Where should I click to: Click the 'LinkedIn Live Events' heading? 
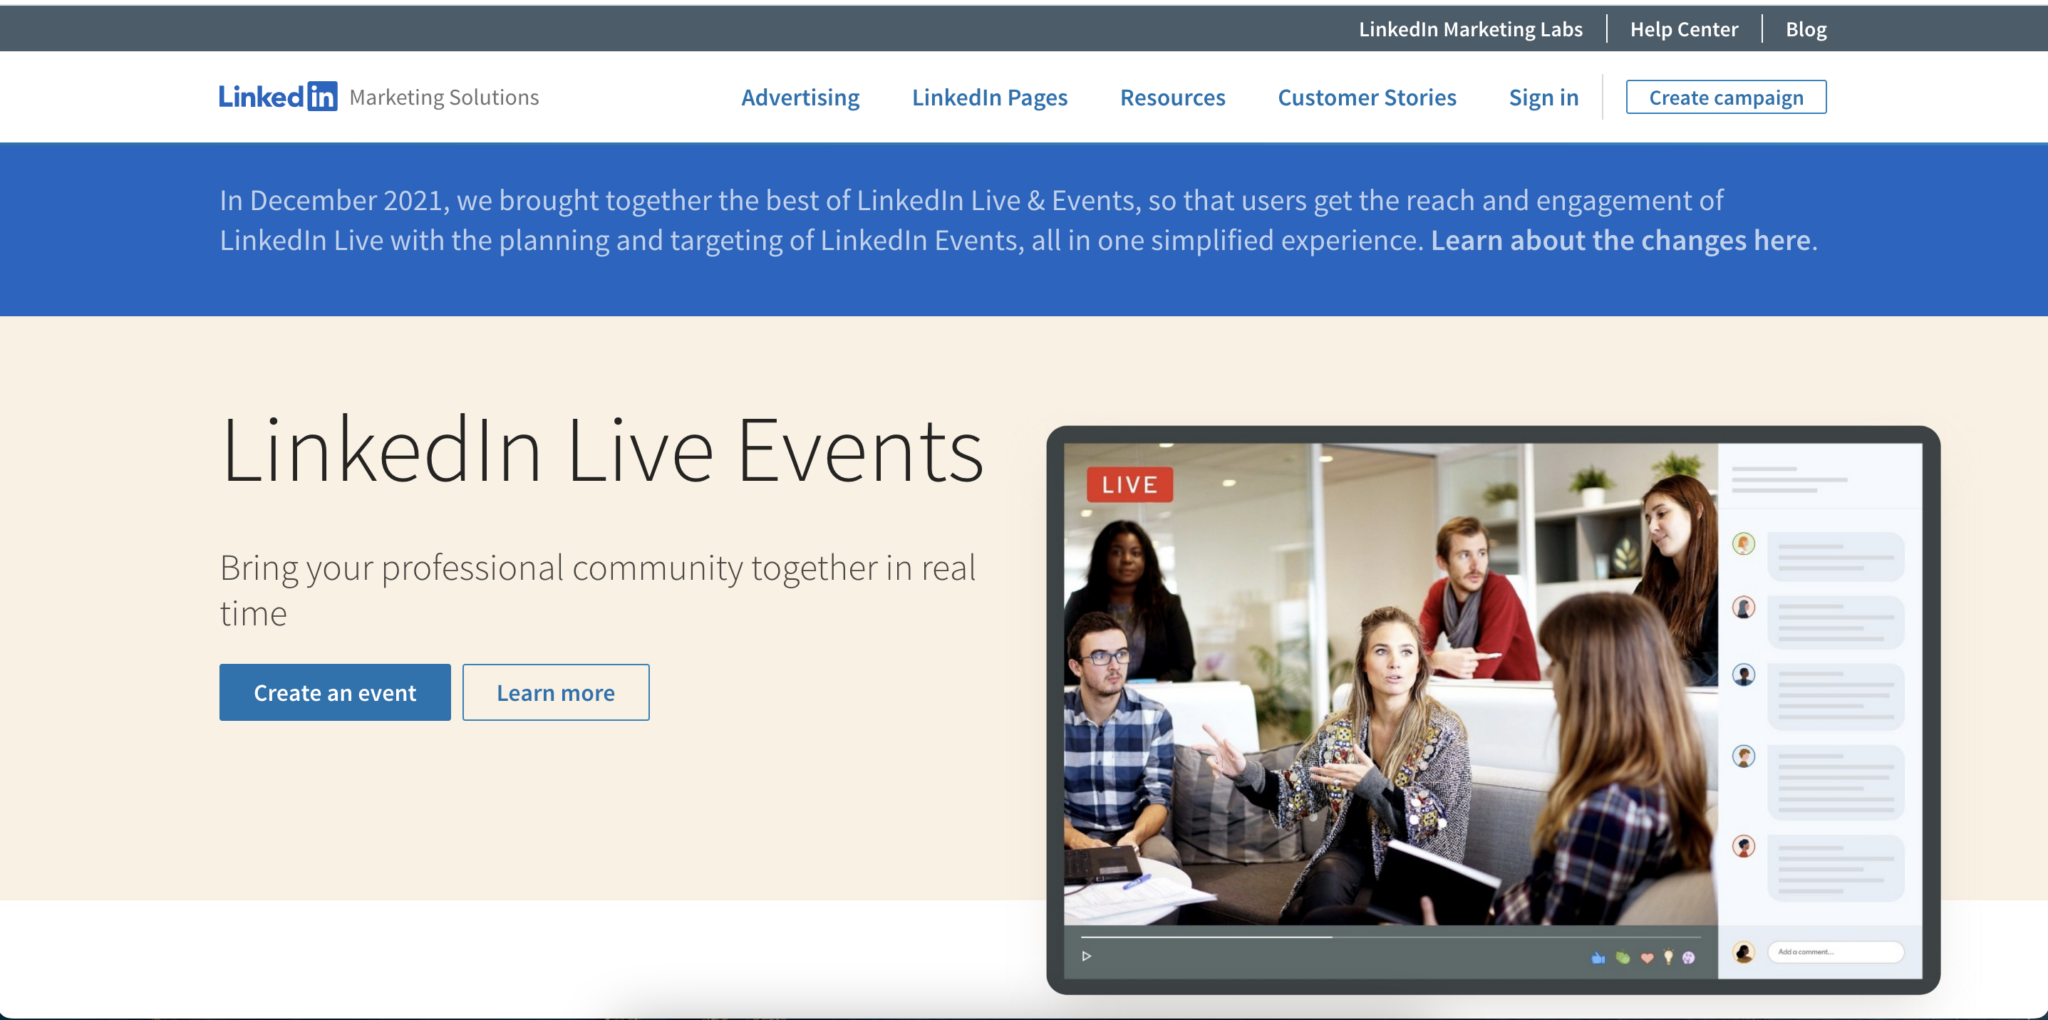[602, 451]
